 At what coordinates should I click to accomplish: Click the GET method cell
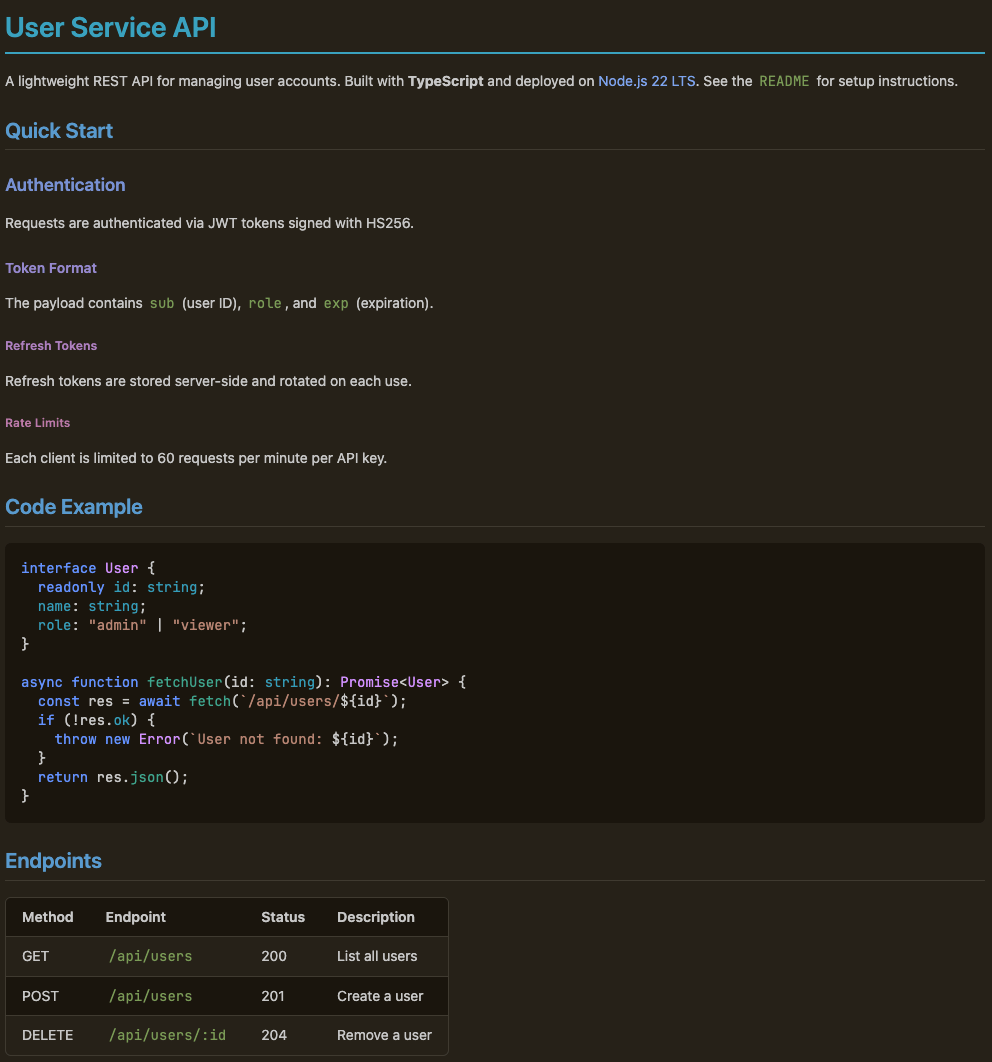pyautogui.click(x=35, y=956)
